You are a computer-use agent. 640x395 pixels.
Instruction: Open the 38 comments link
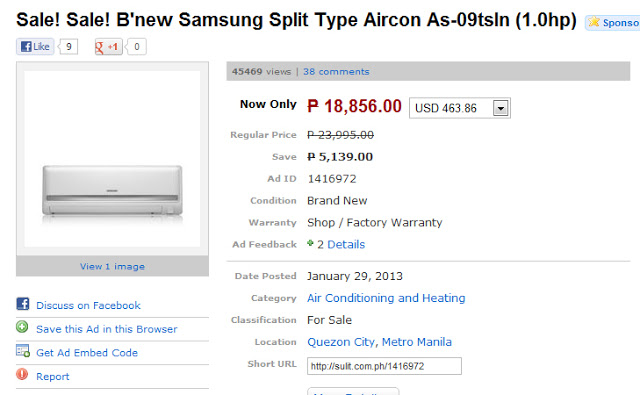[336, 72]
